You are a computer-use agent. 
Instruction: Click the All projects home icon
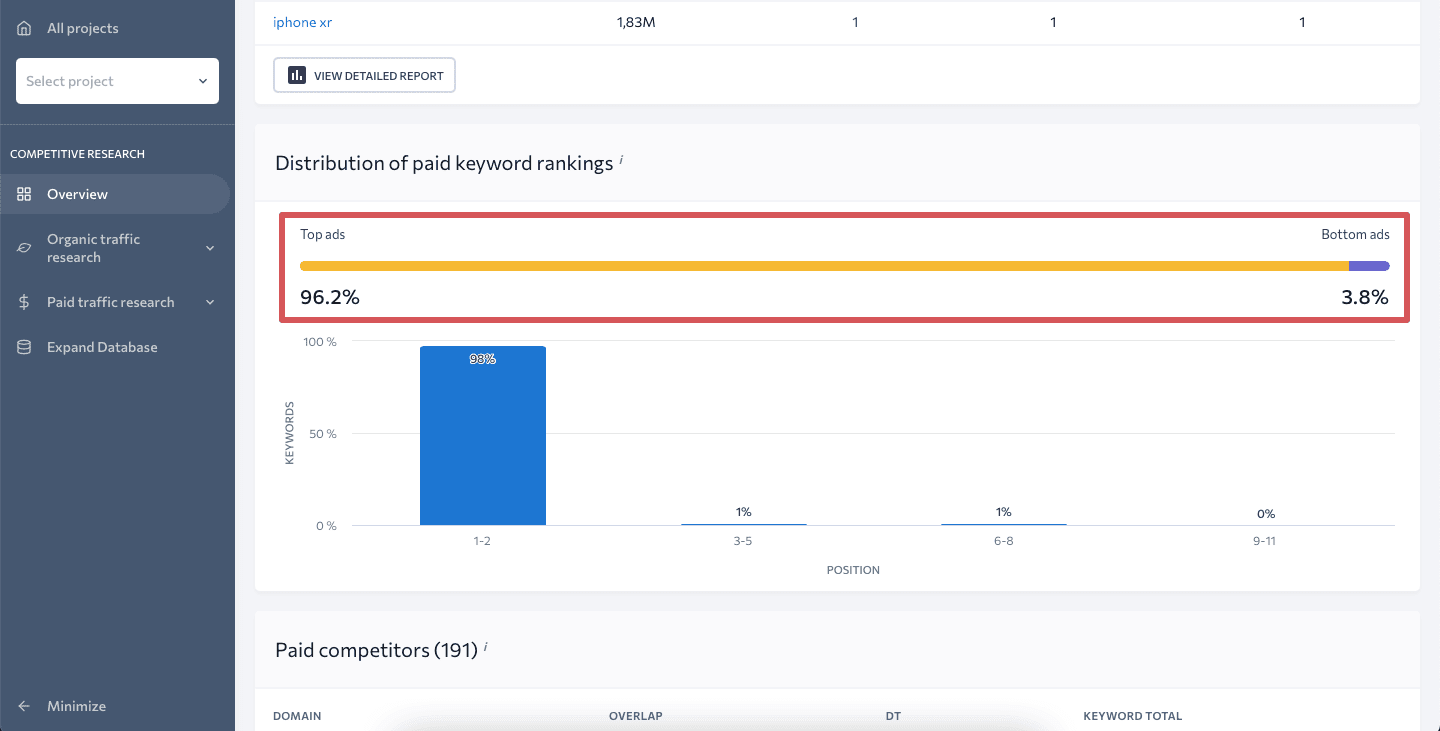[x=24, y=28]
